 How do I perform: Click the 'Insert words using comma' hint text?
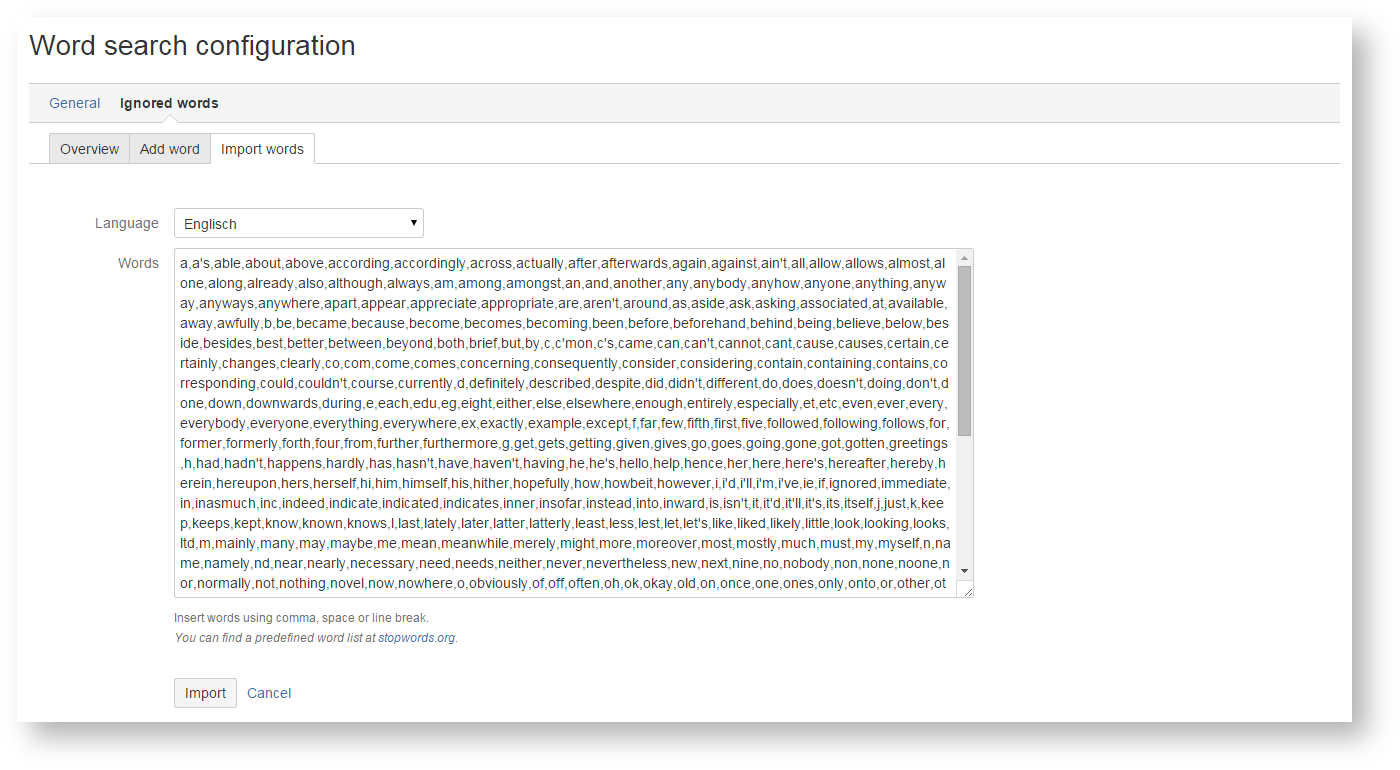pyautogui.click(x=301, y=618)
